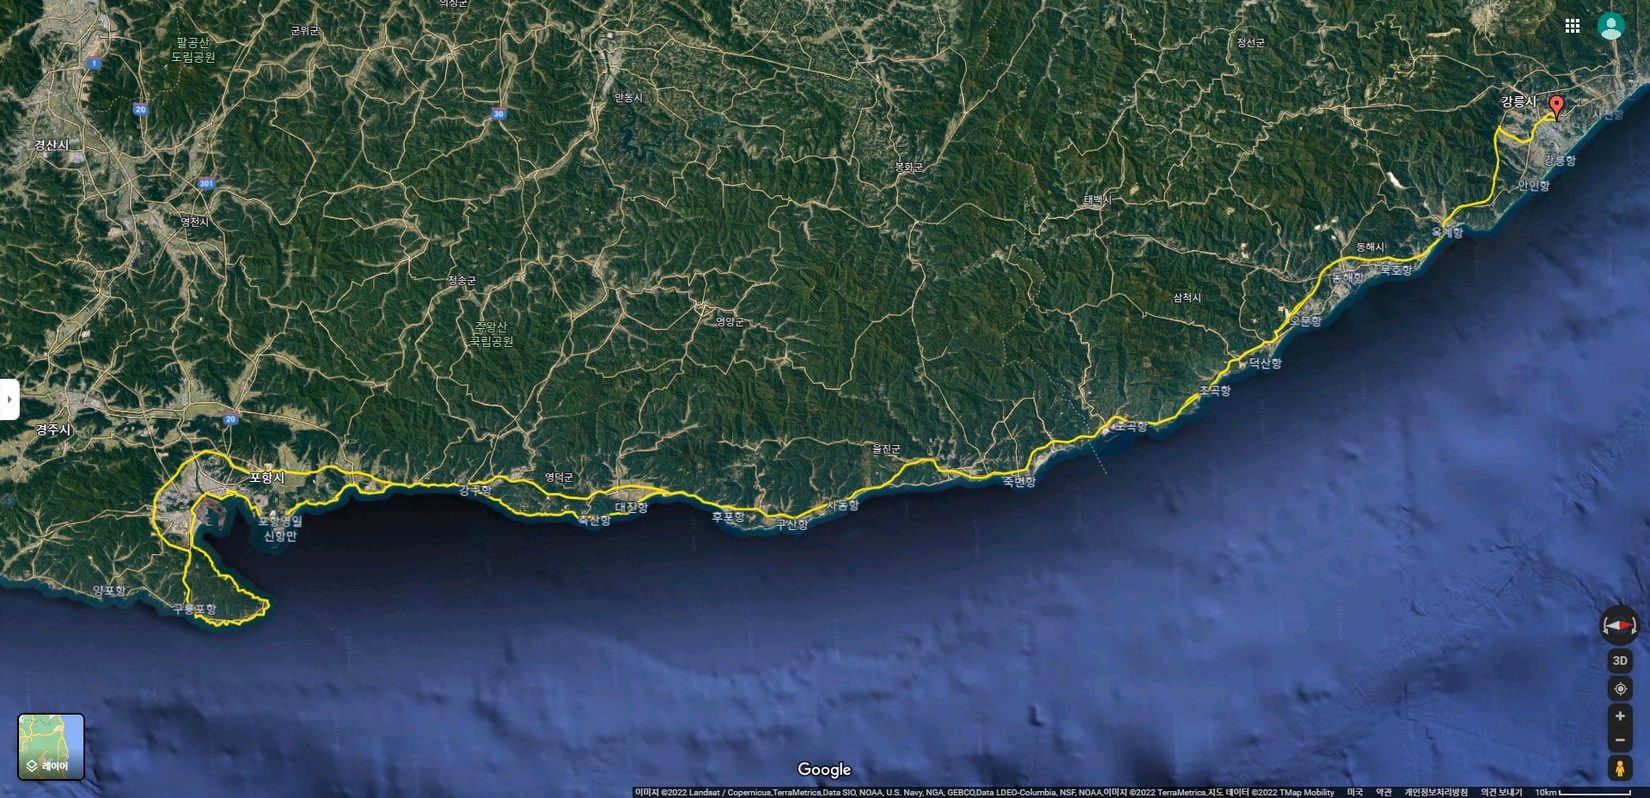
Task: Select the Street View pegman
Action: [x=1620, y=768]
